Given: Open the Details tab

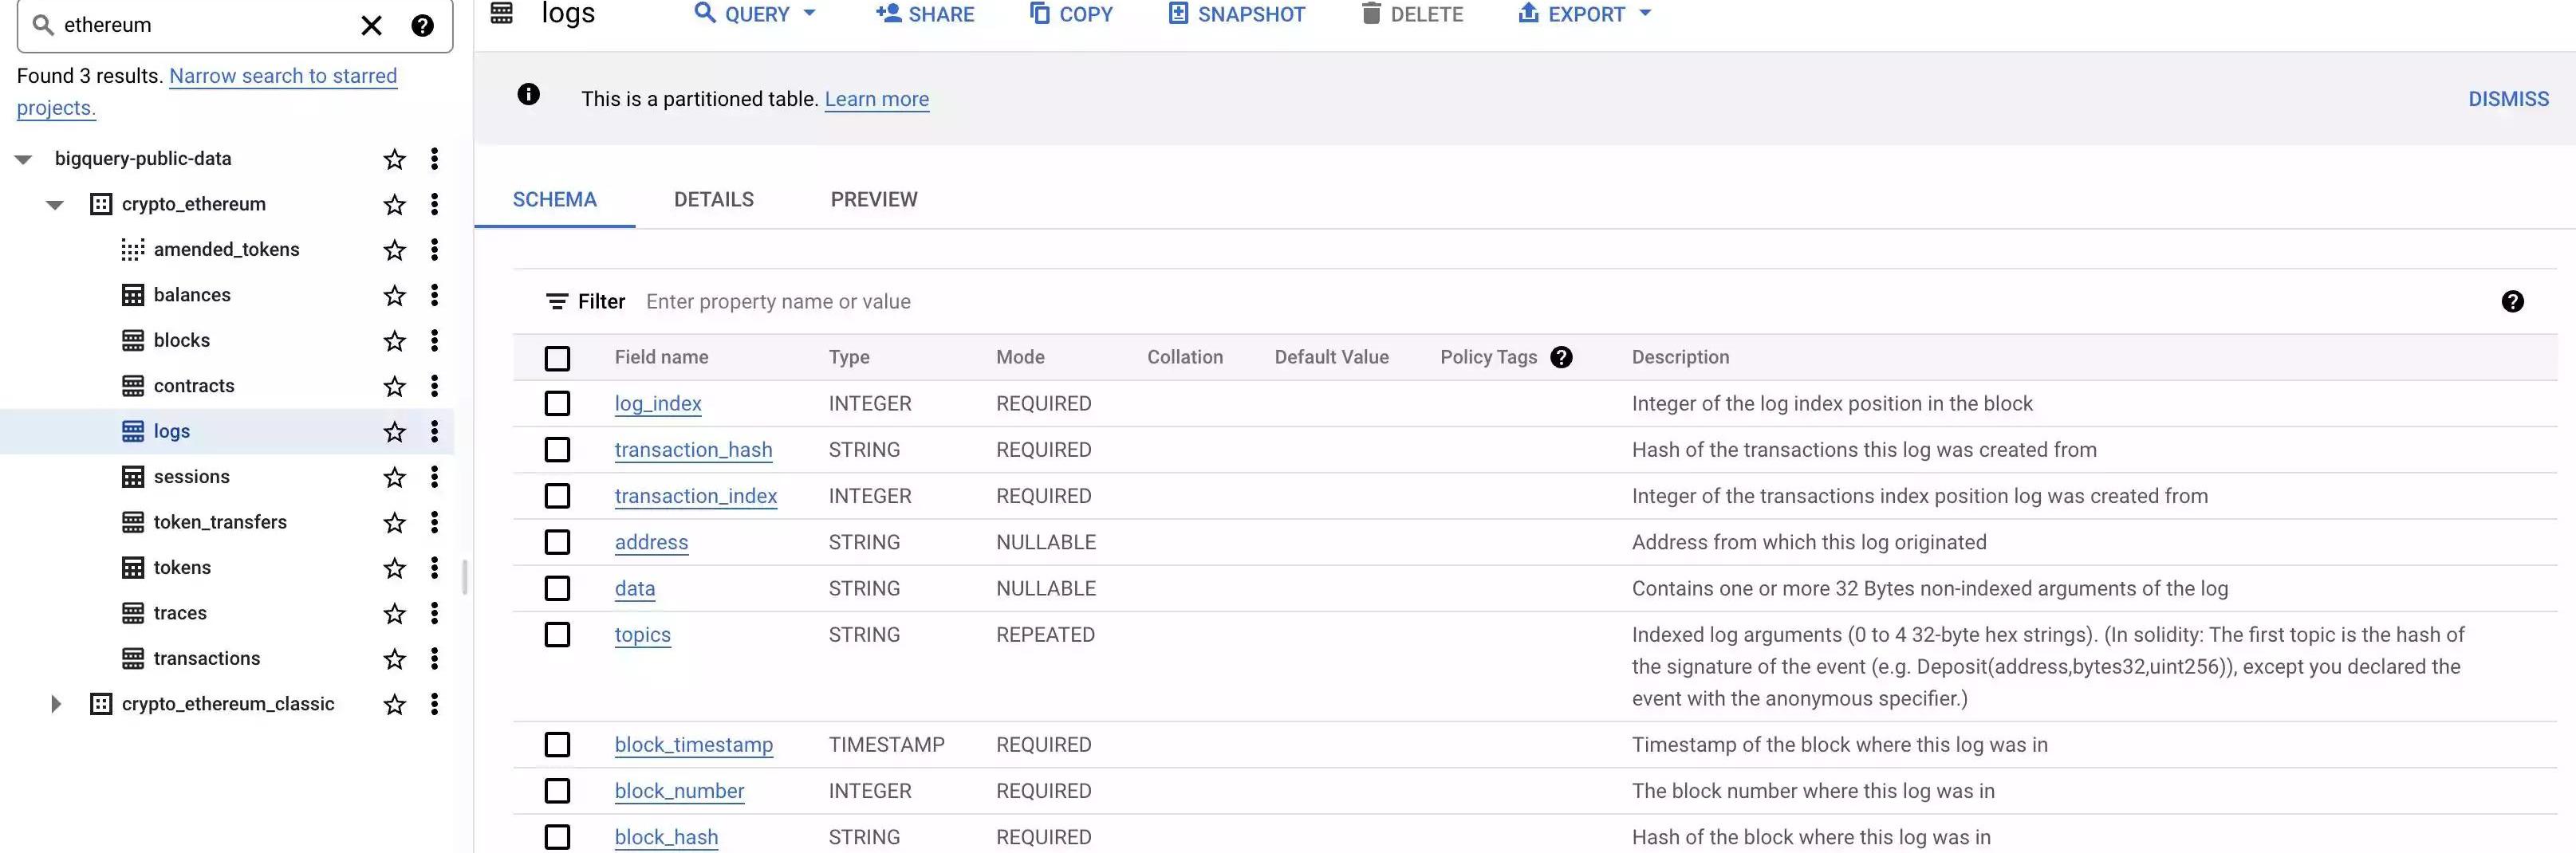Looking at the screenshot, I should [713, 199].
